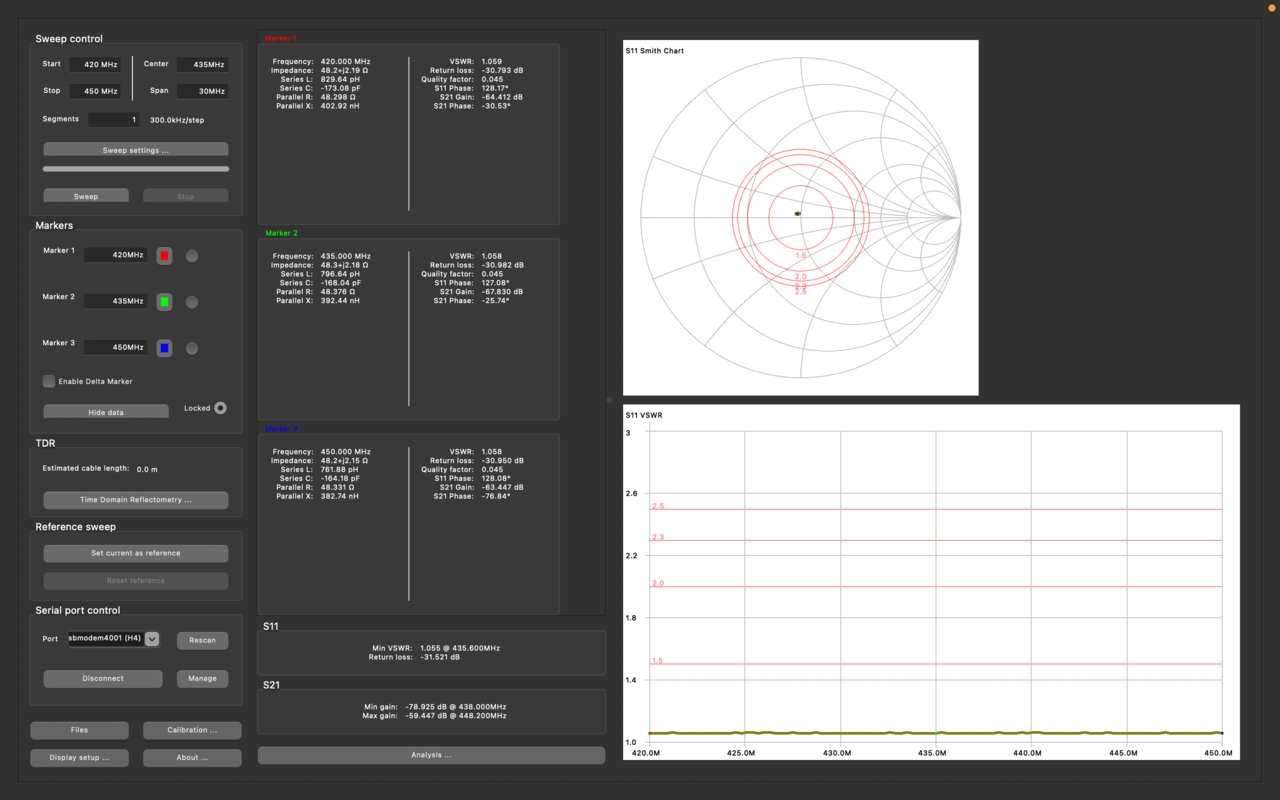
Task: Open the Calibration window
Action: (192, 730)
